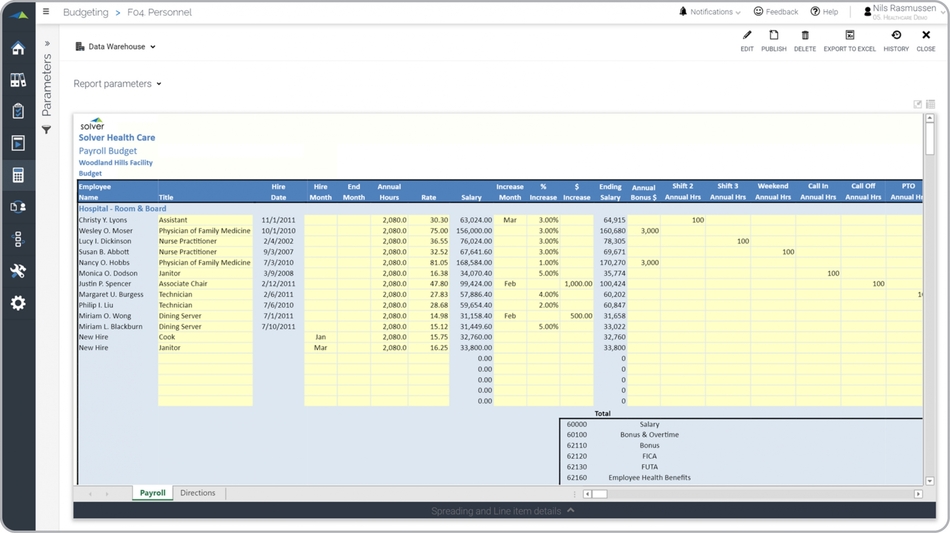Screen dimensions: 950x533
Task: Toggle the hamburger navigation menu
Action: [46, 12]
